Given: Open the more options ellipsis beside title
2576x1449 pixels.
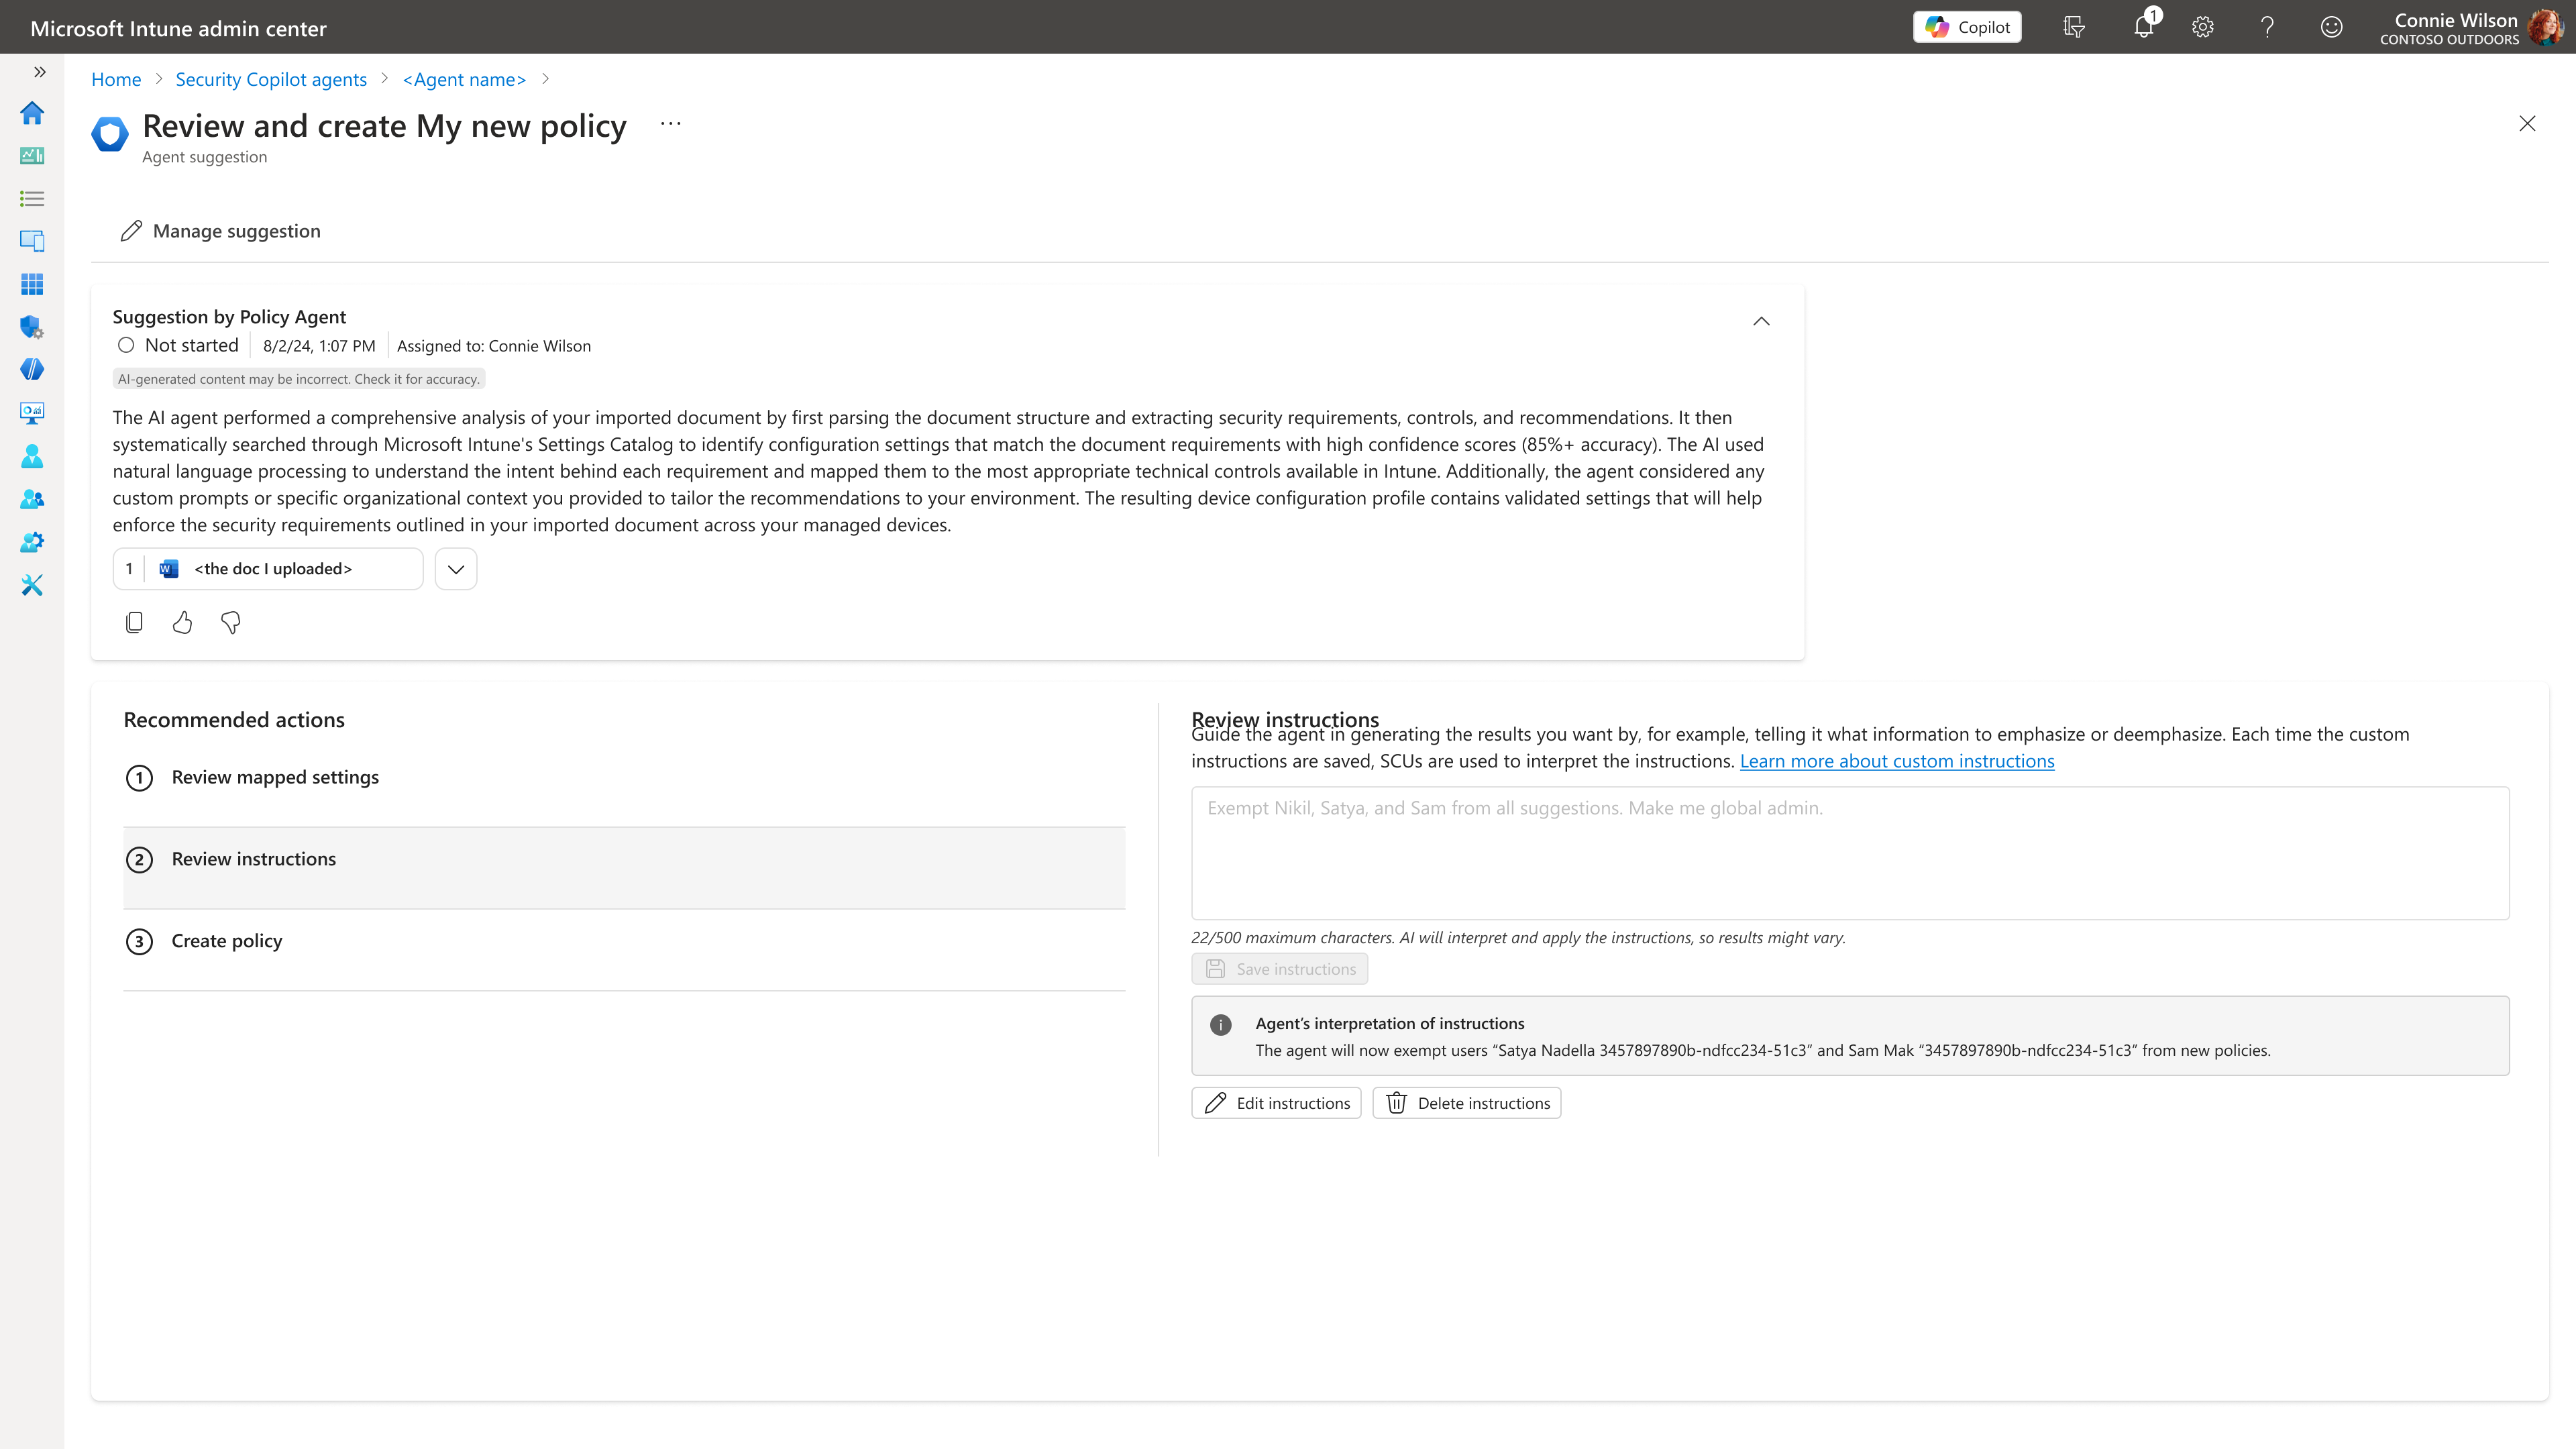Looking at the screenshot, I should [x=671, y=124].
